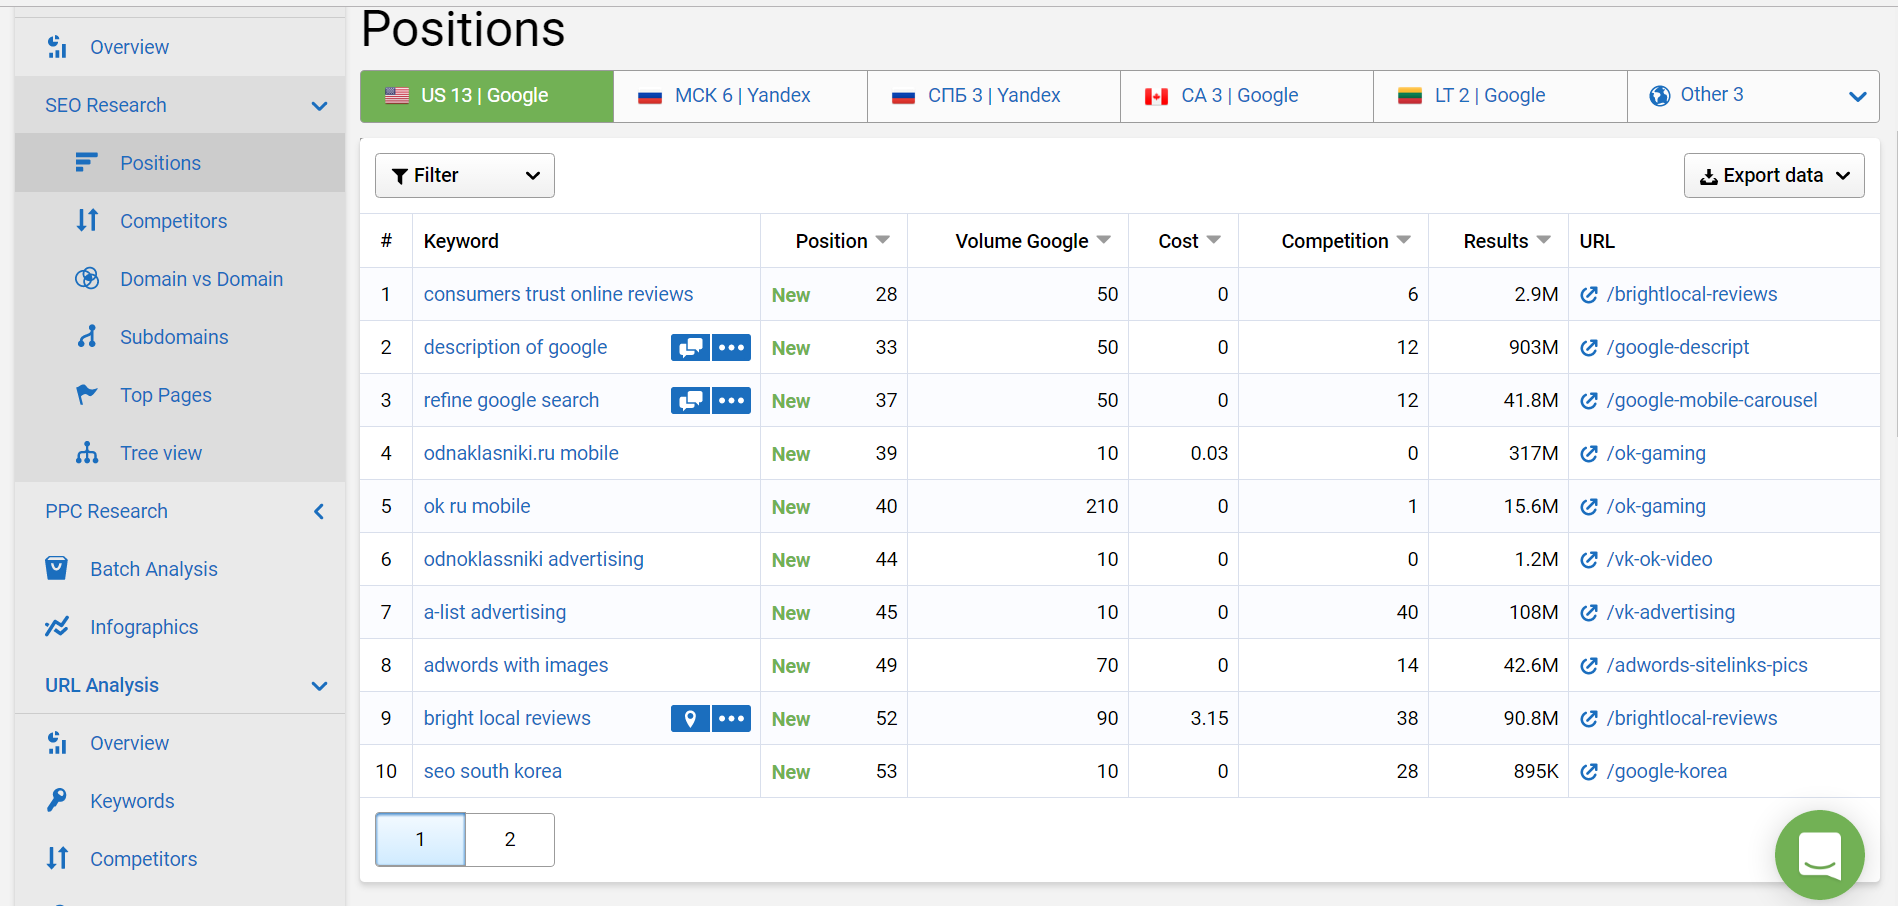1898x906 pixels.
Task: Click the map pin icon for 'bright local reviews'
Action: 690,719
